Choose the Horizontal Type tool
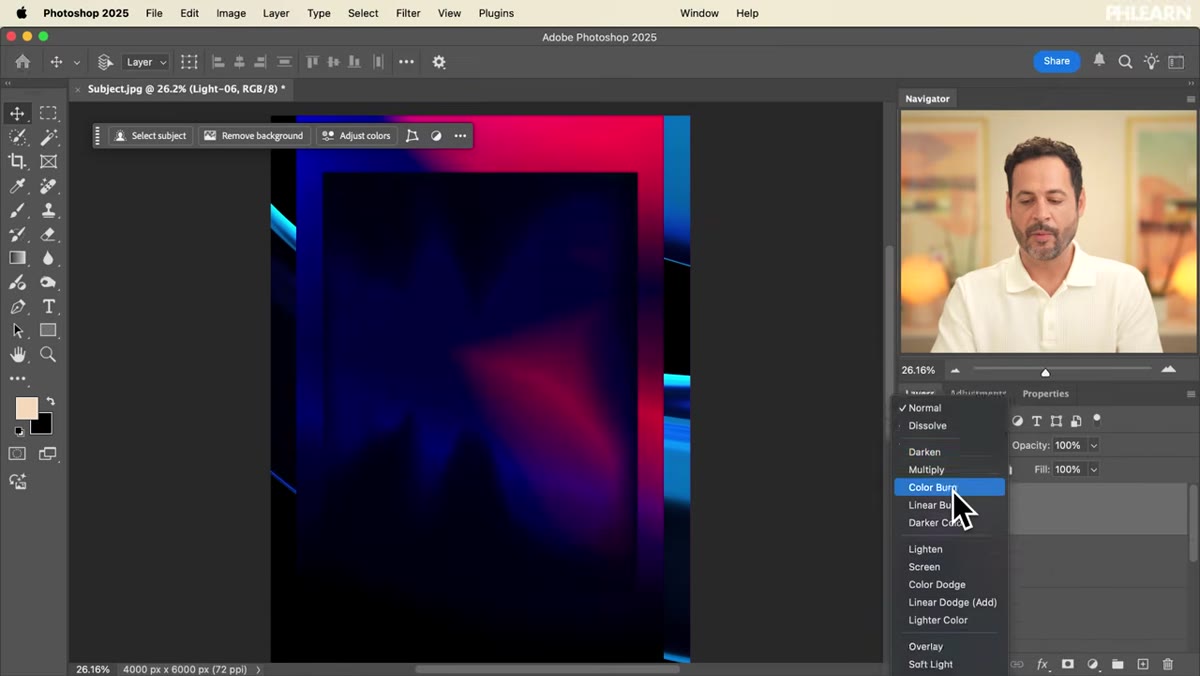 point(48,306)
